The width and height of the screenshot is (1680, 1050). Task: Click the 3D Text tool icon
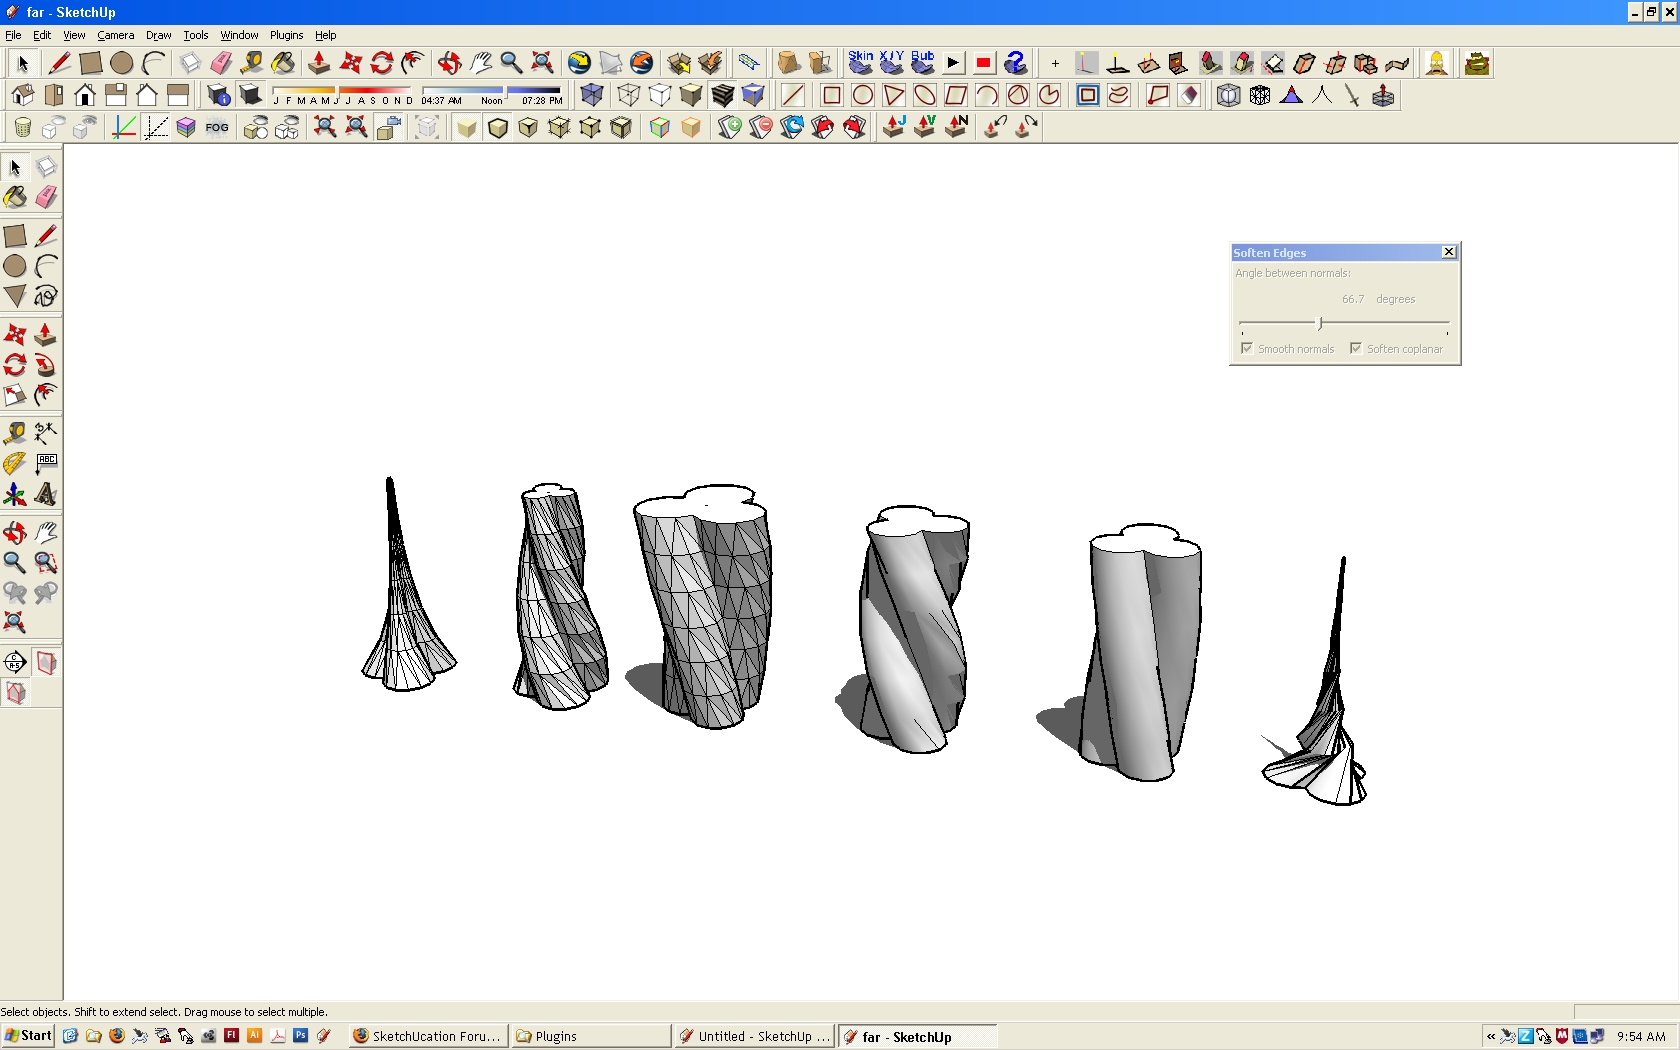coord(45,494)
